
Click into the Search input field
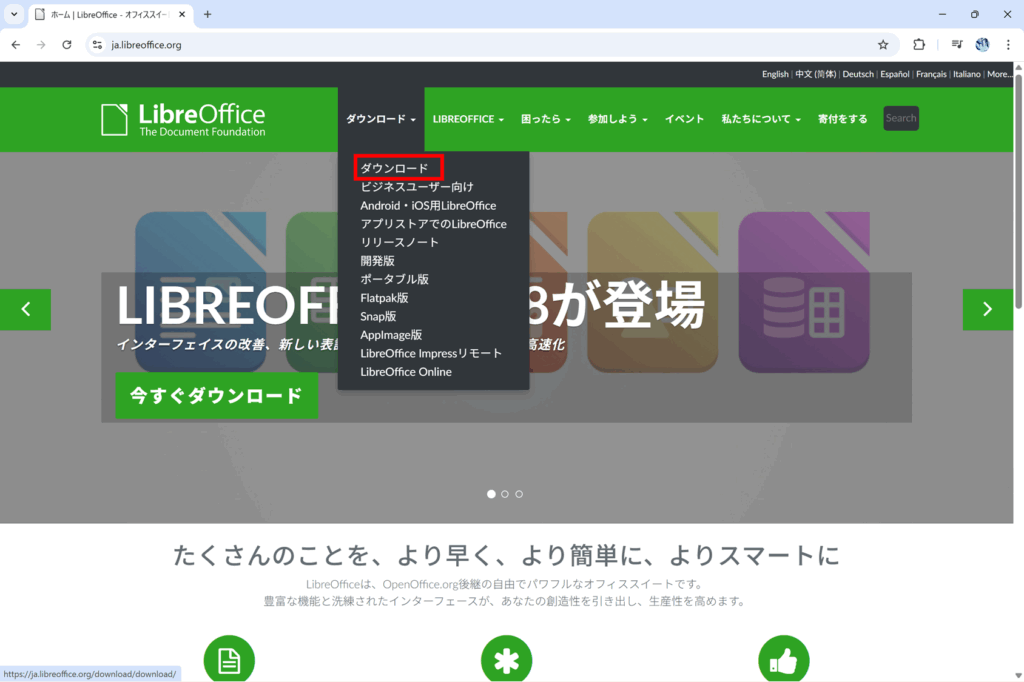900,118
